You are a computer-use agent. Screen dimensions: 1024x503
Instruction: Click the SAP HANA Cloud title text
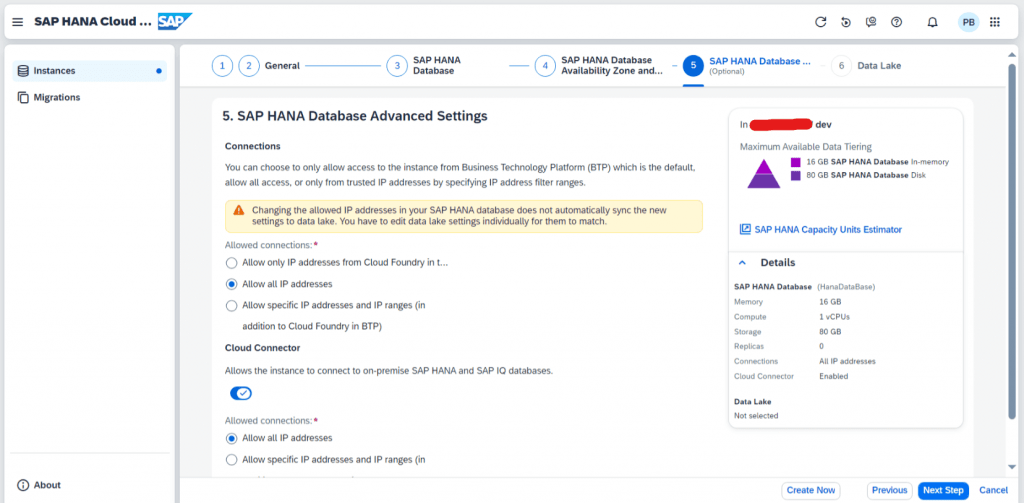coord(93,22)
